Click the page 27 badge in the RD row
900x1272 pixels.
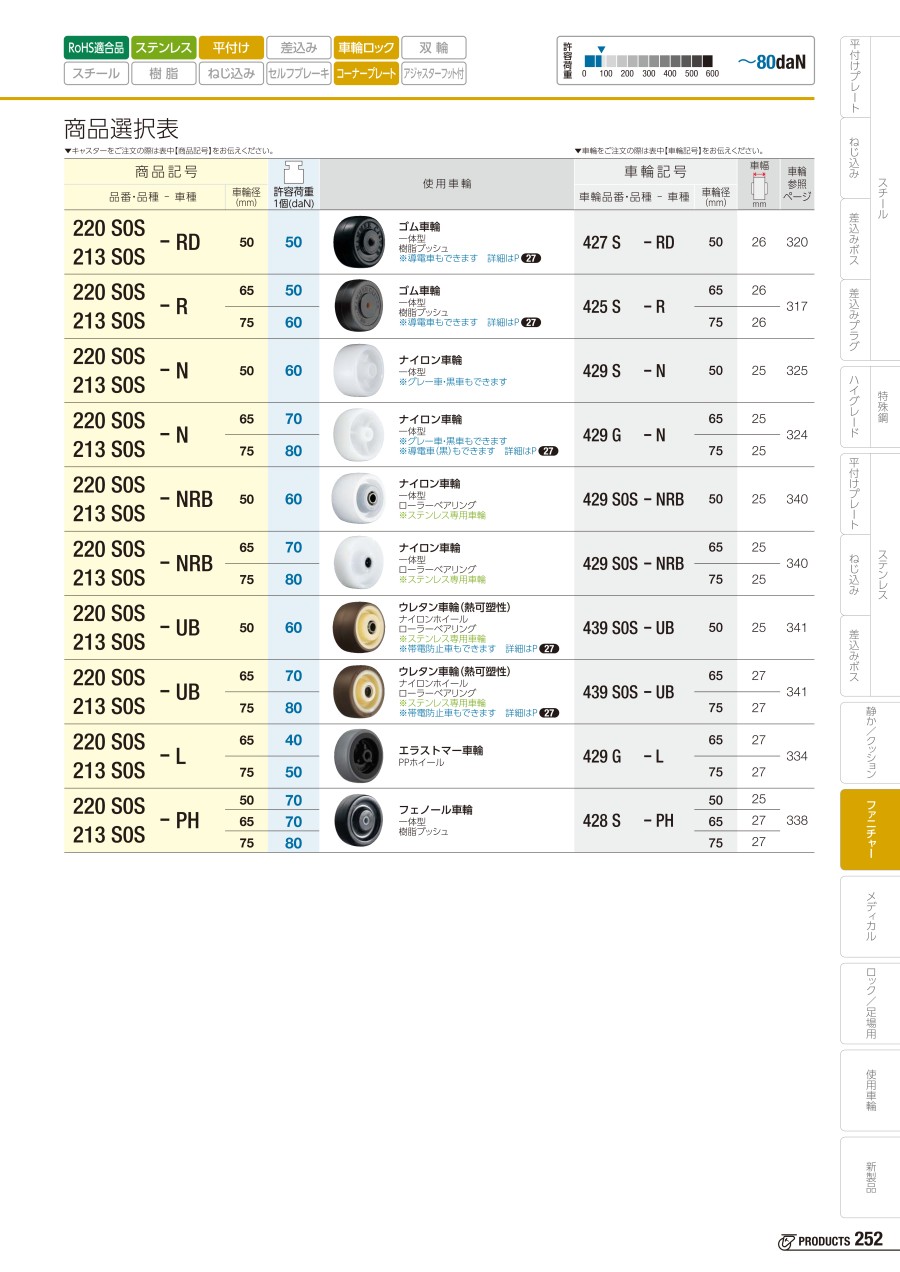tap(531, 258)
